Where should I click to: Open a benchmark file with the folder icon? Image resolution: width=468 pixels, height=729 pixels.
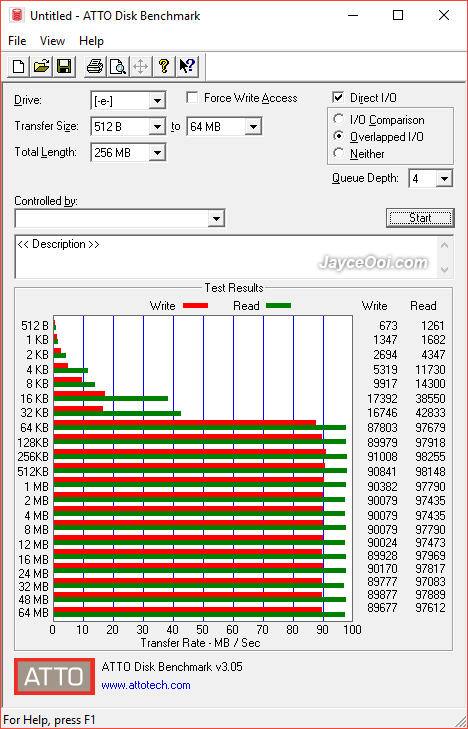tap(41, 66)
